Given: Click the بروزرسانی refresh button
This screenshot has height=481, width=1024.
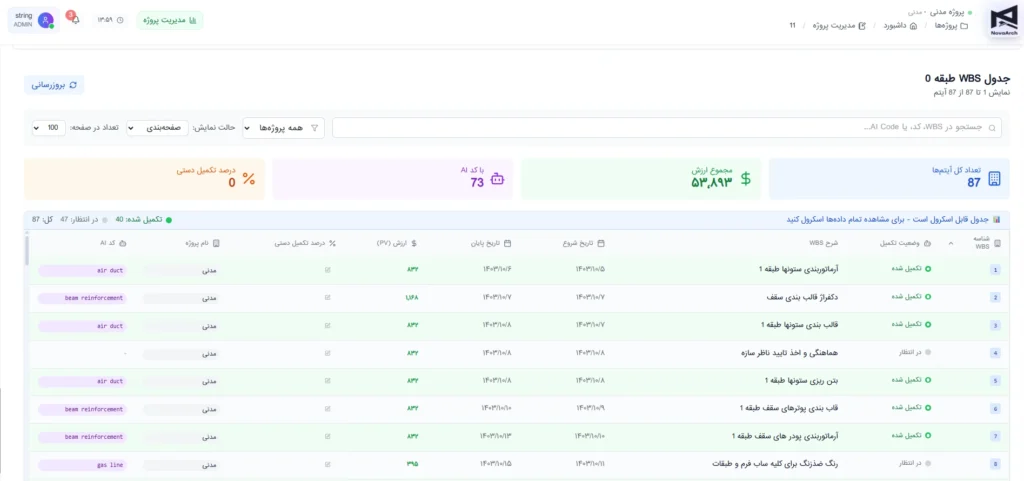Looking at the screenshot, I should click(x=54, y=85).
